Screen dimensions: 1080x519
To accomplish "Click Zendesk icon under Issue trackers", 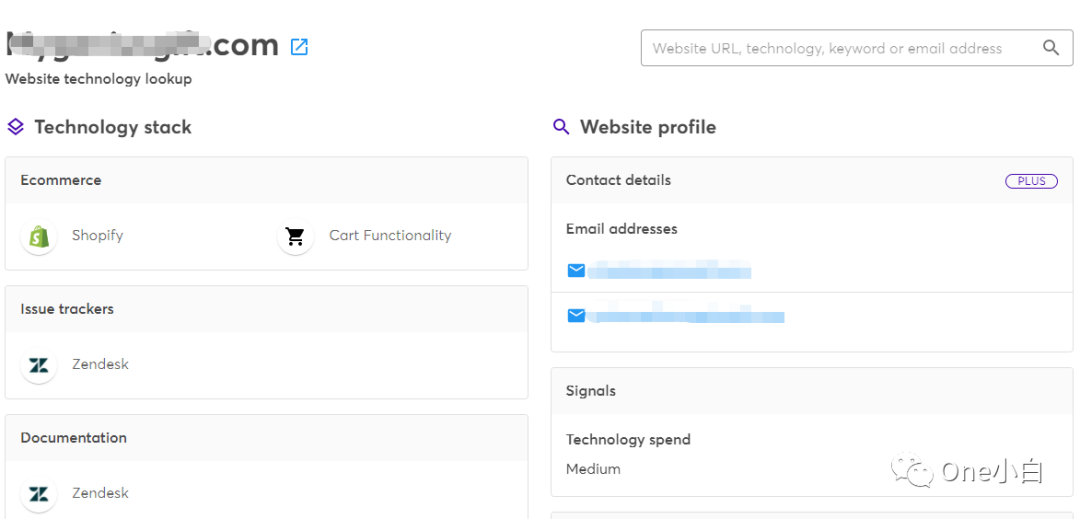I will 39,365.
